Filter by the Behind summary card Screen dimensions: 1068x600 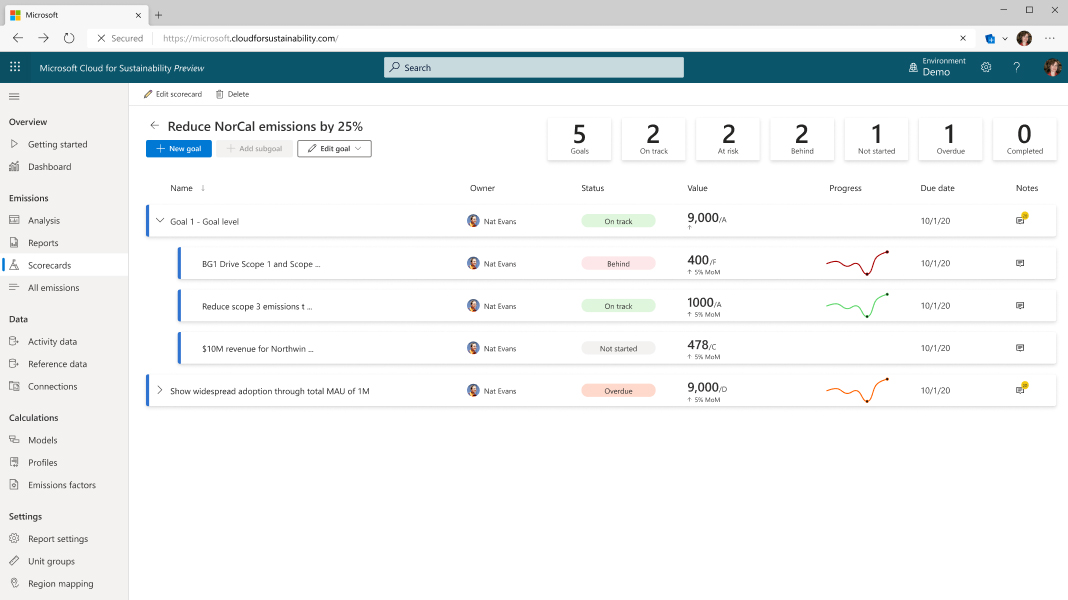click(802, 139)
